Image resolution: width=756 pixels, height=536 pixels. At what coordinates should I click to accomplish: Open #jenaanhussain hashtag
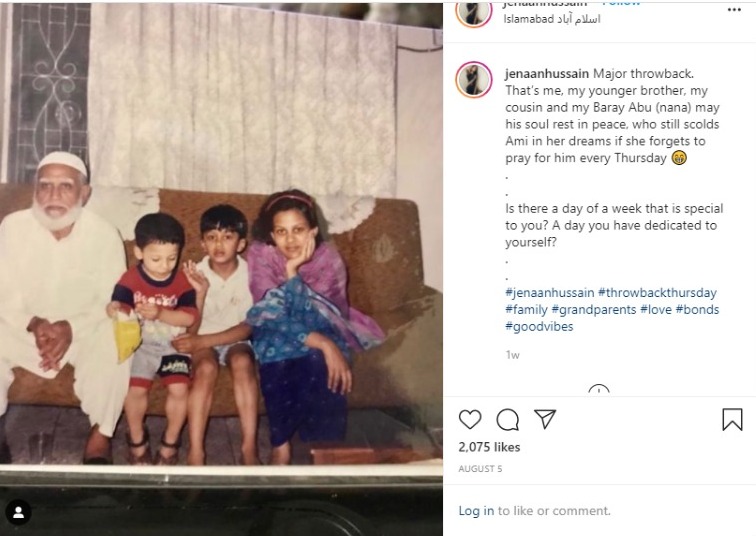550,293
